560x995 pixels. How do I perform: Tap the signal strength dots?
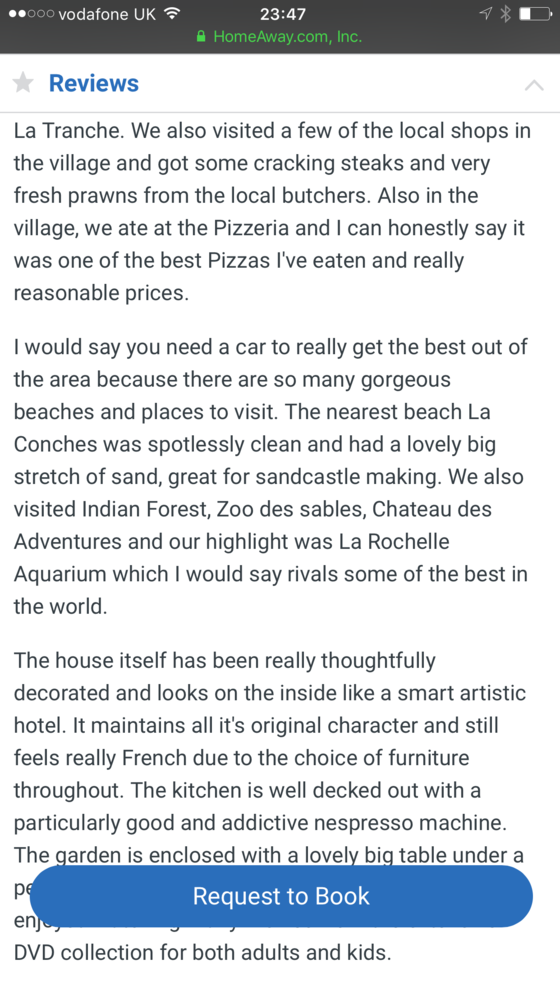point(31,14)
